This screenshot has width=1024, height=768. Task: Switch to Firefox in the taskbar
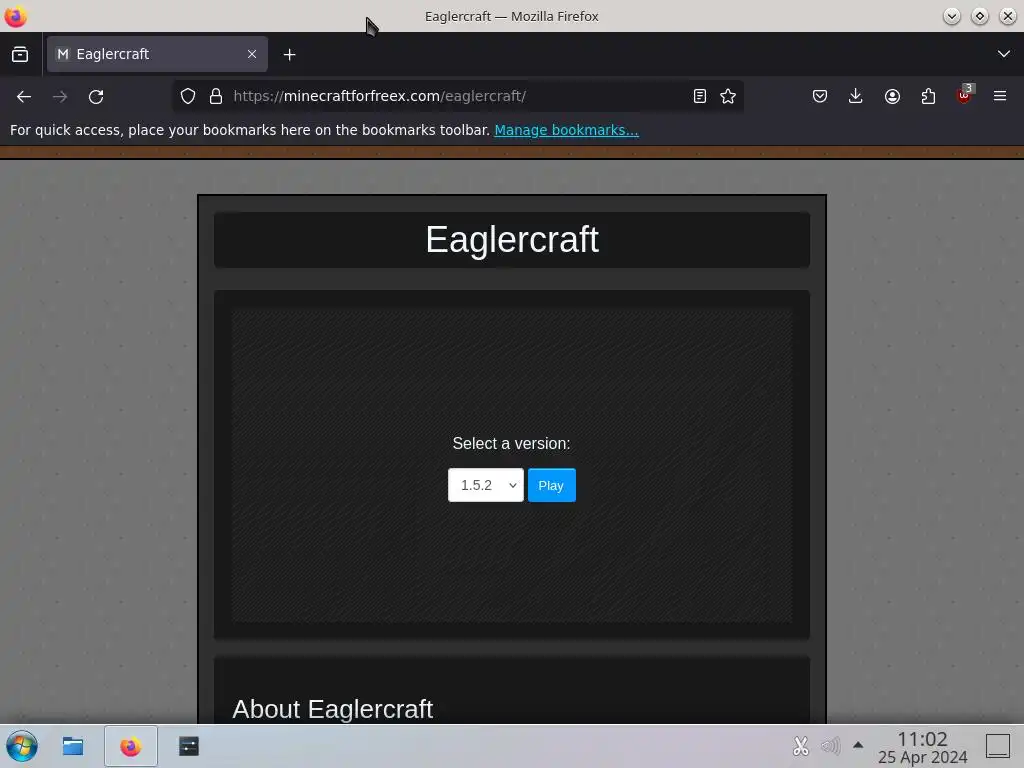coord(131,746)
